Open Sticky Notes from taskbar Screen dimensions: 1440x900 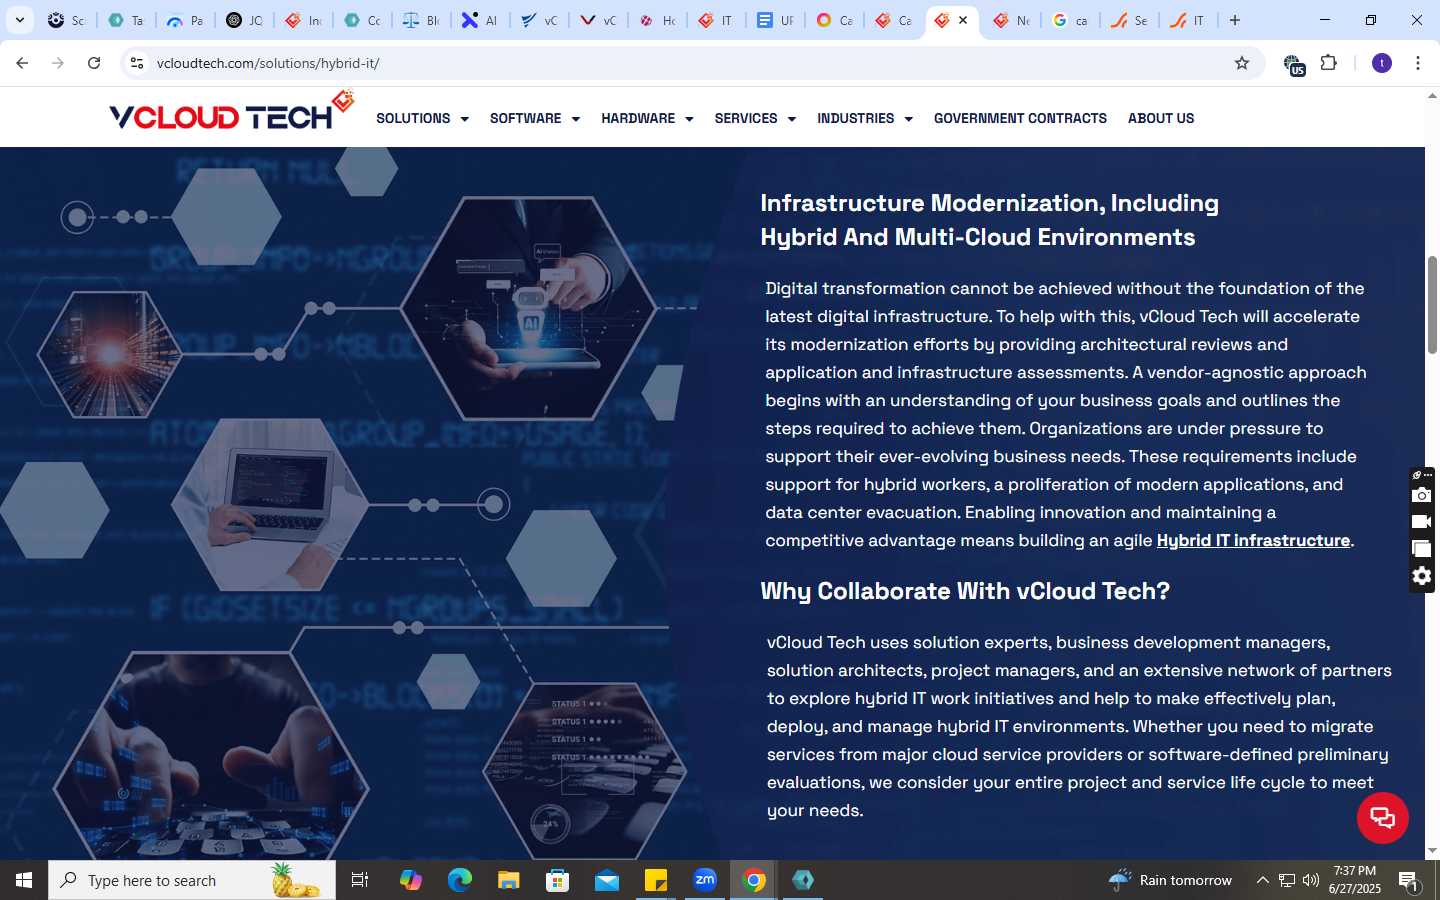coord(656,880)
